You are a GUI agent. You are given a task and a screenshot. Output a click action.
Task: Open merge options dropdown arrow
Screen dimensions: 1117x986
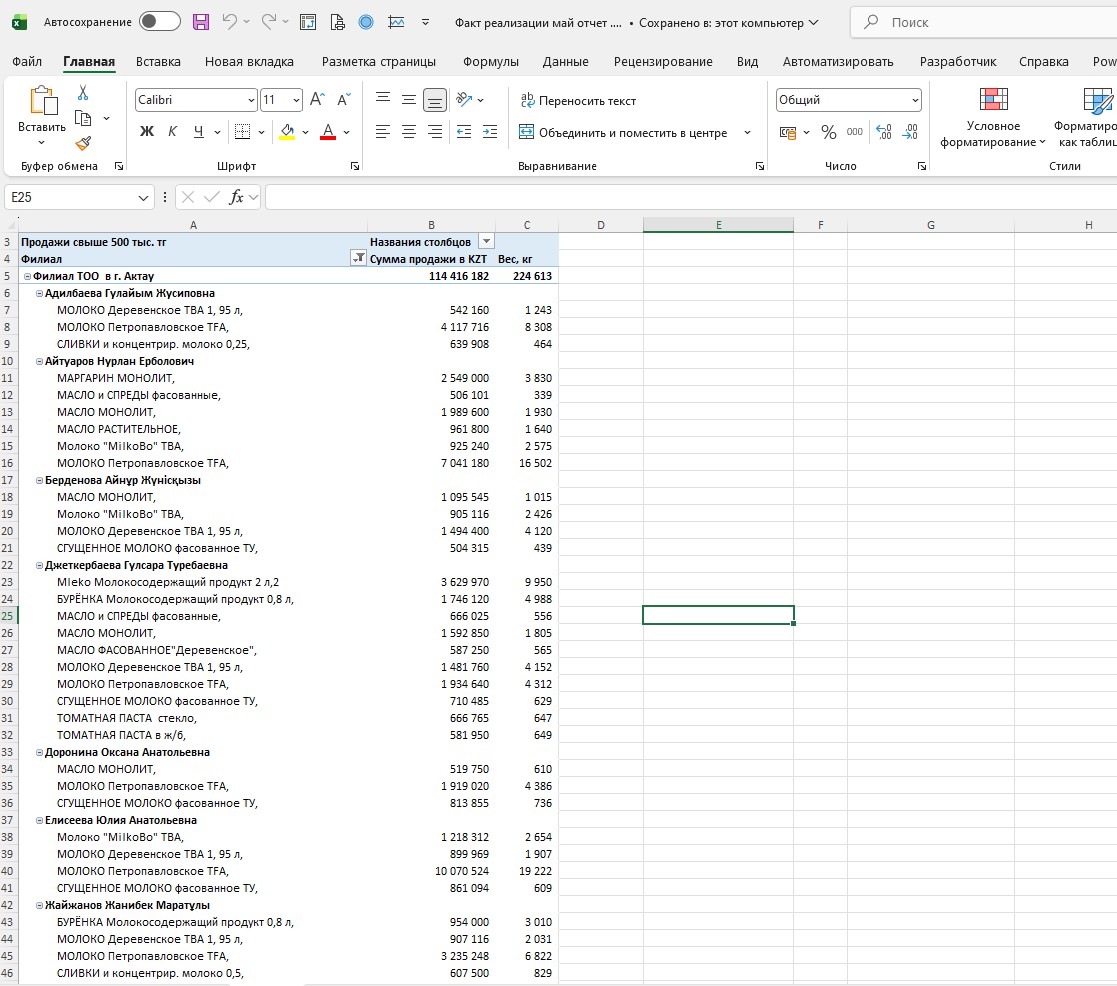tap(747, 133)
